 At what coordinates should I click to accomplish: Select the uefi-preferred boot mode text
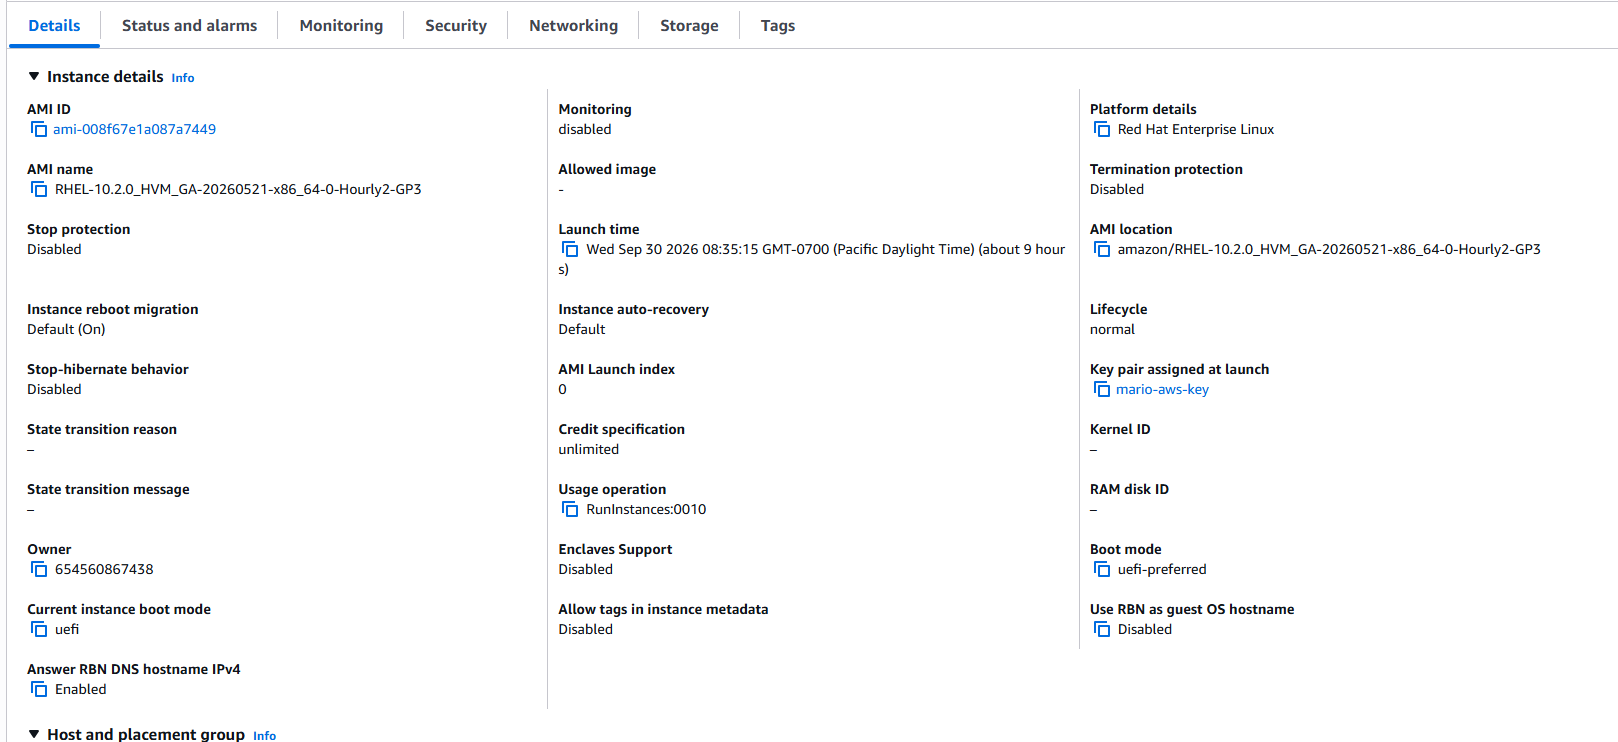tap(1162, 569)
